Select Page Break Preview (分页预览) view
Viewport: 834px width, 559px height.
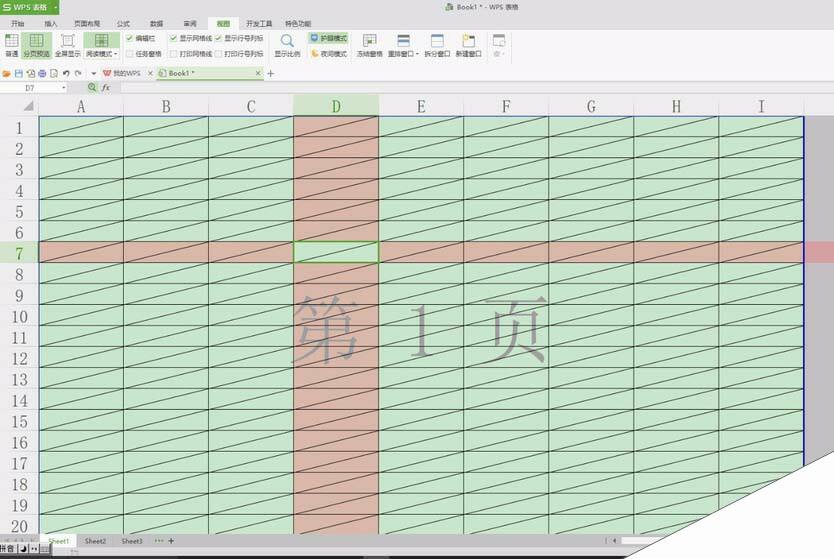point(36,45)
